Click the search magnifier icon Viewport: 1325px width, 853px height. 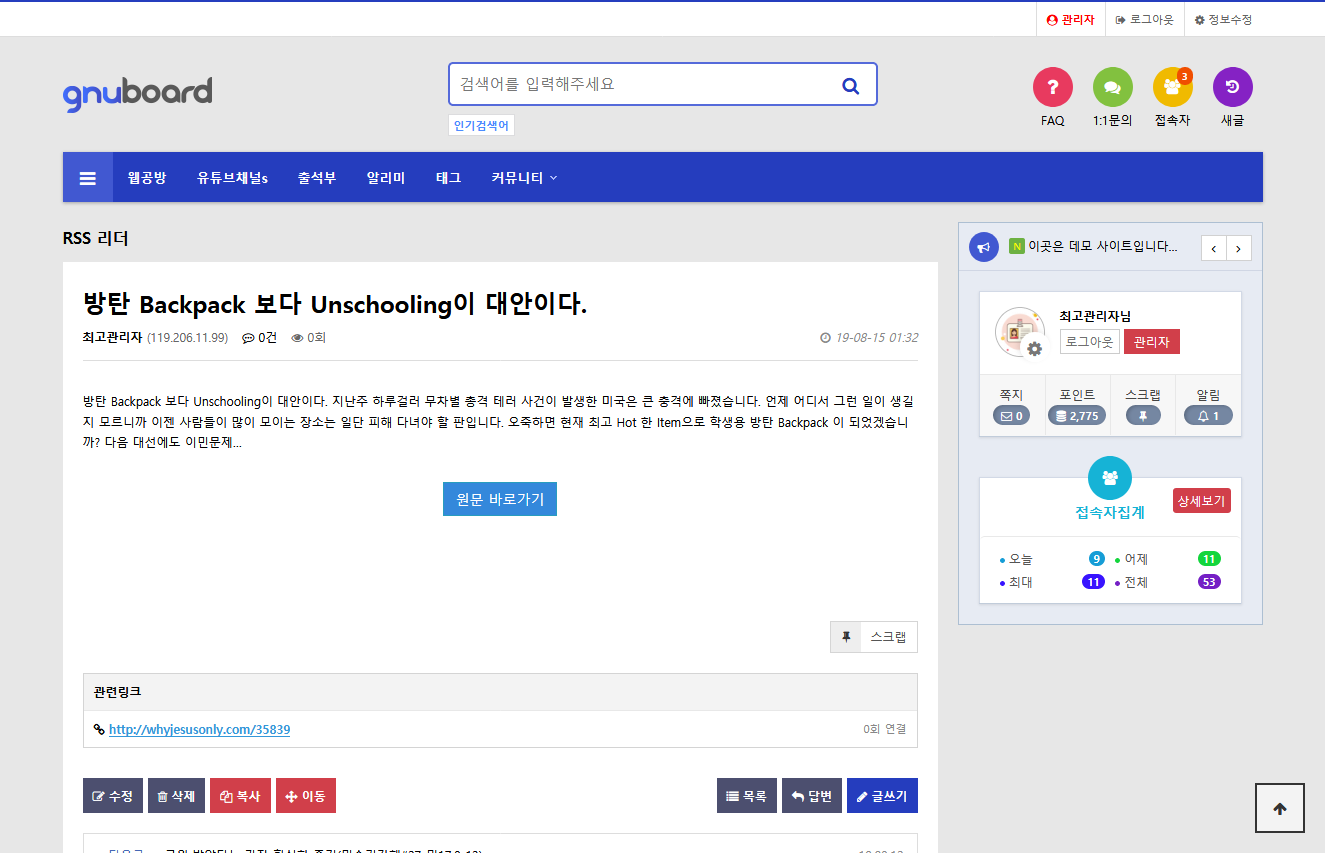click(850, 84)
